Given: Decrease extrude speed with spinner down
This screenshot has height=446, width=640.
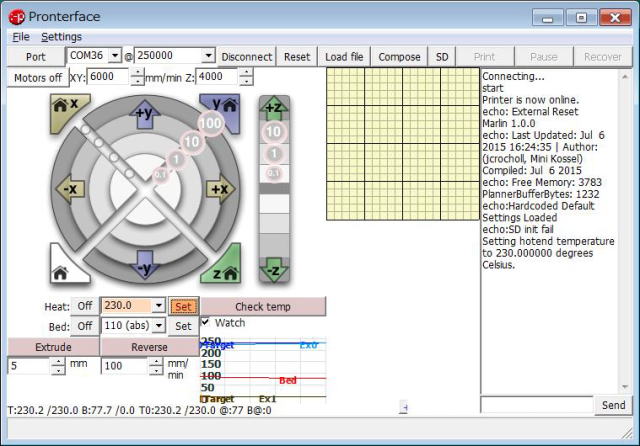Looking at the screenshot, I should 156,370.
